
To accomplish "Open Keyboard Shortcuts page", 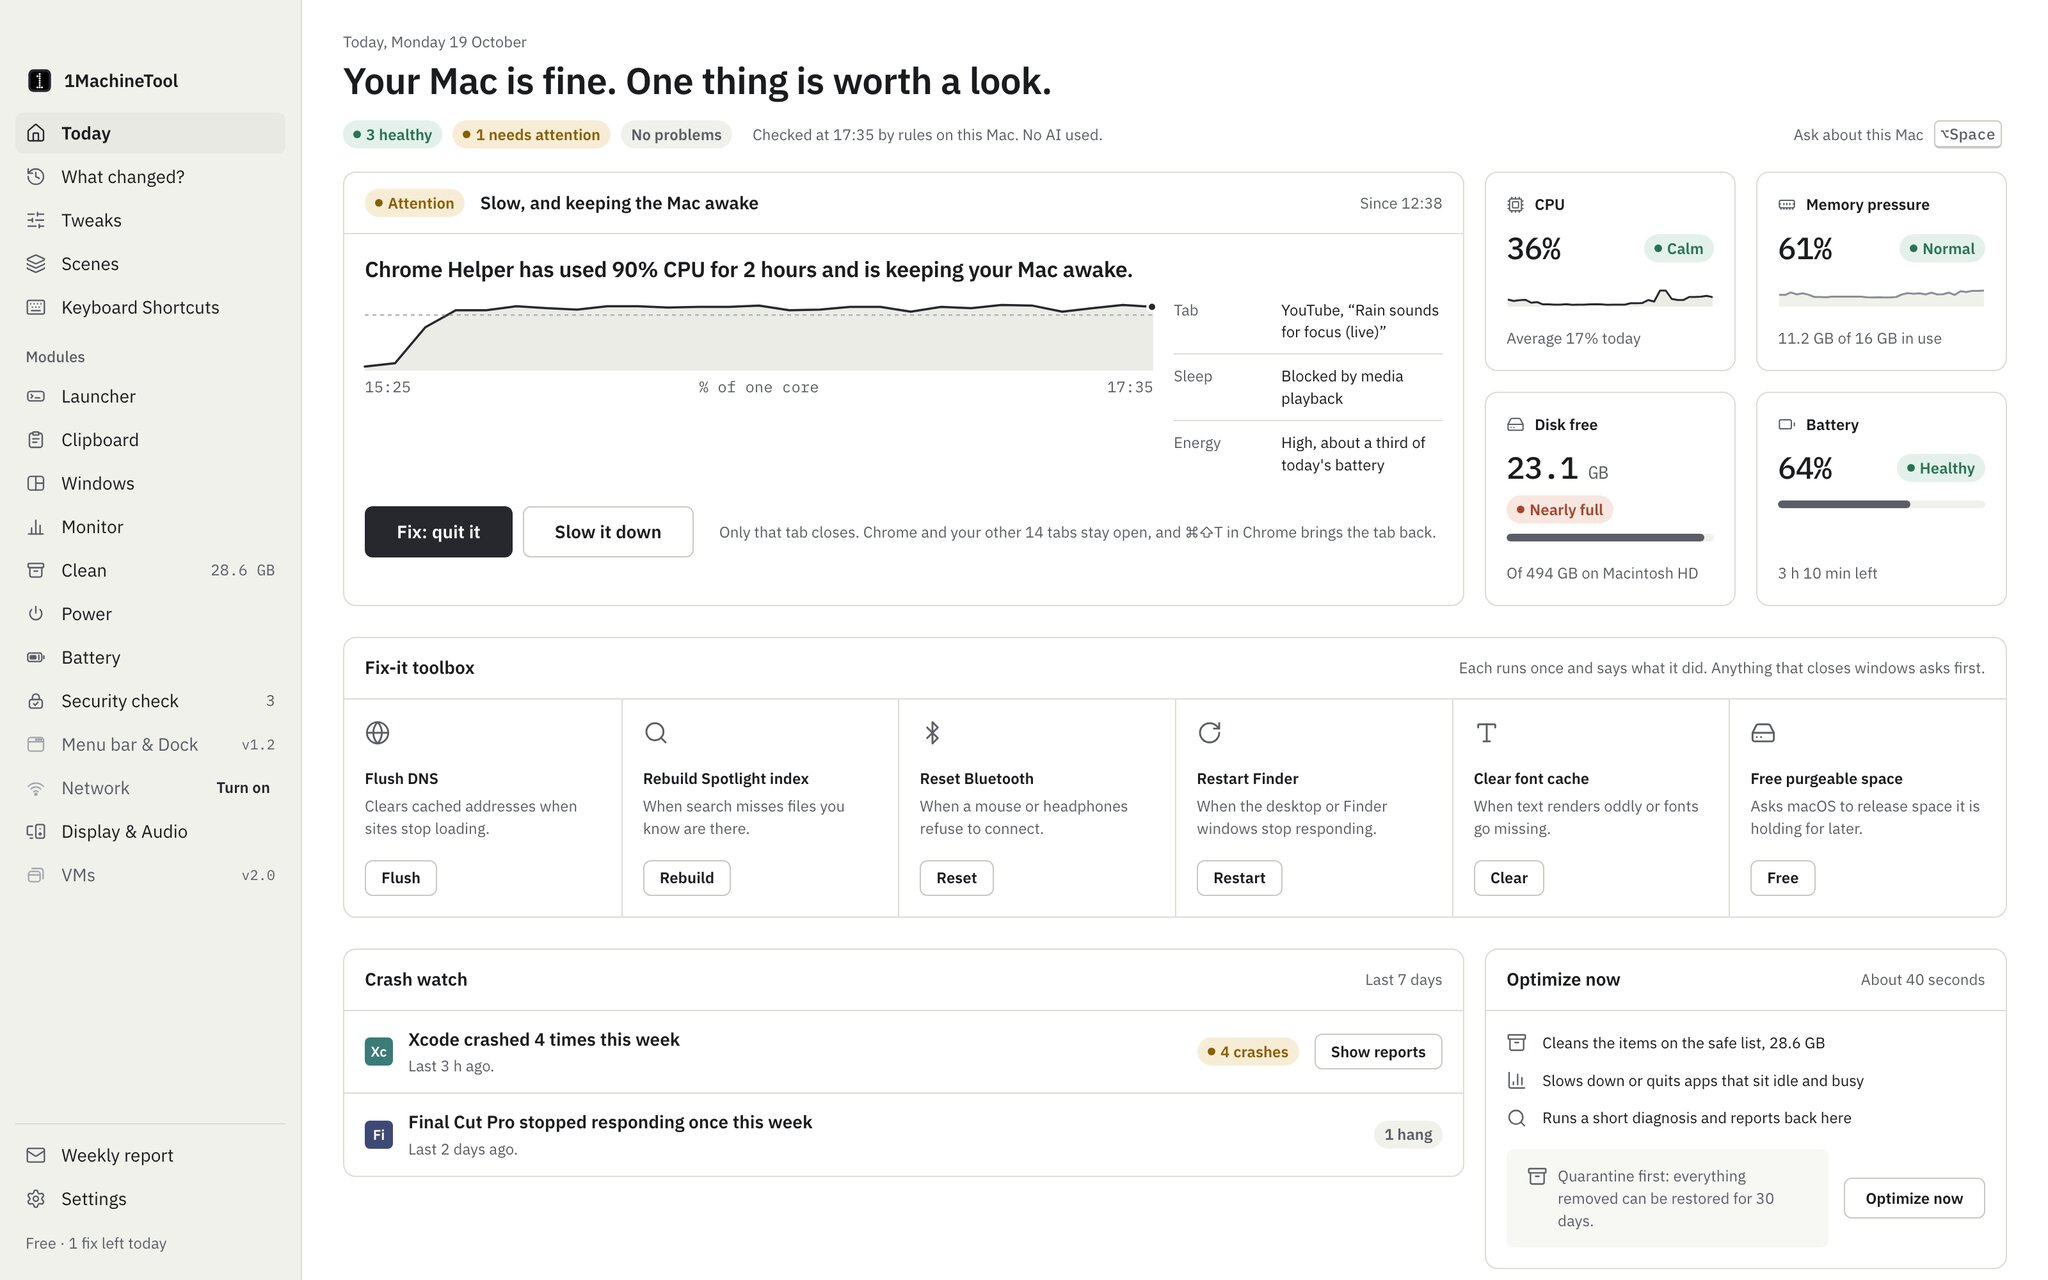I will (150, 307).
